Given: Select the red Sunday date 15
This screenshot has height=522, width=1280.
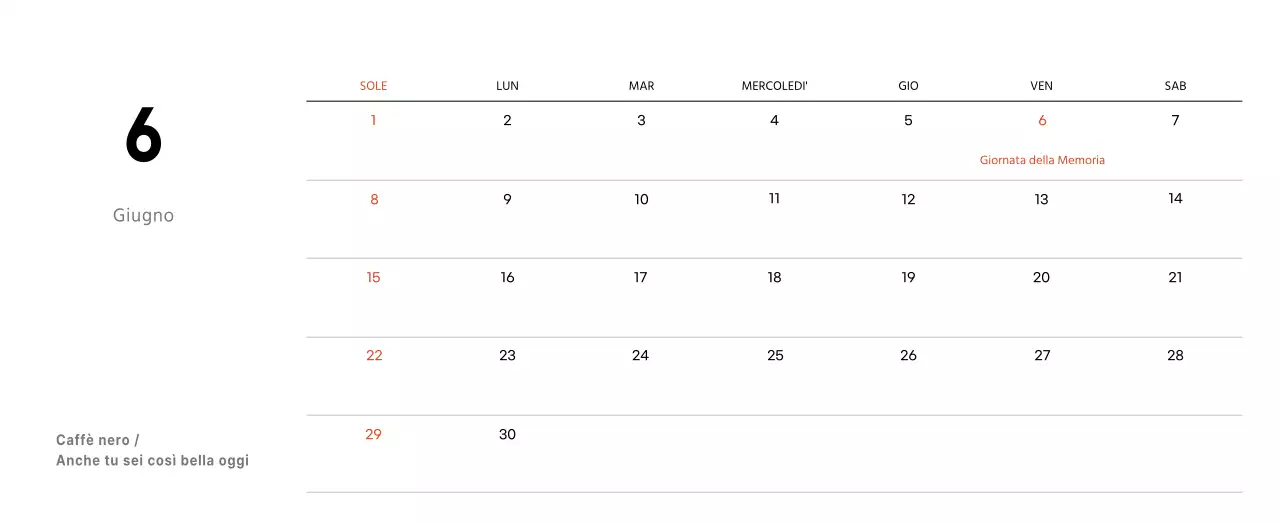Looking at the screenshot, I should click(373, 277).
